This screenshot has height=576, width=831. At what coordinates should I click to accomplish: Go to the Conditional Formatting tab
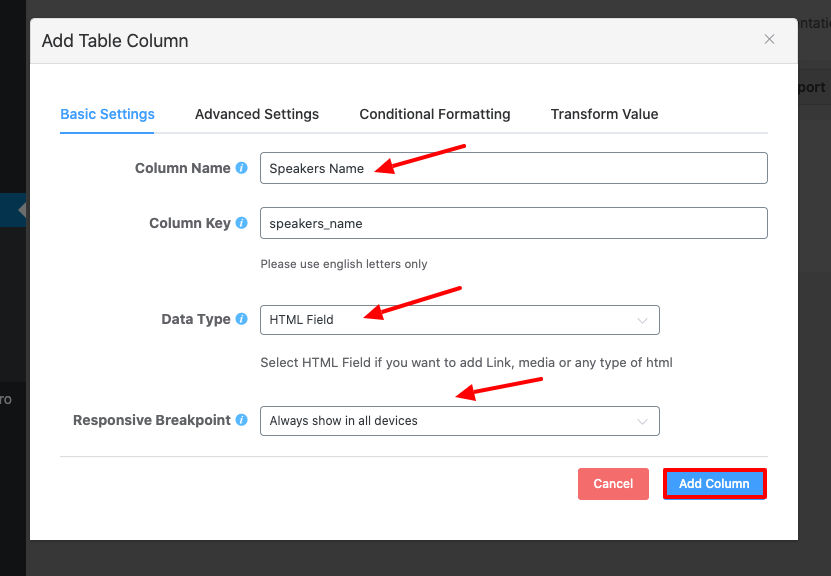pyautogui.click(x=435, y=114)
